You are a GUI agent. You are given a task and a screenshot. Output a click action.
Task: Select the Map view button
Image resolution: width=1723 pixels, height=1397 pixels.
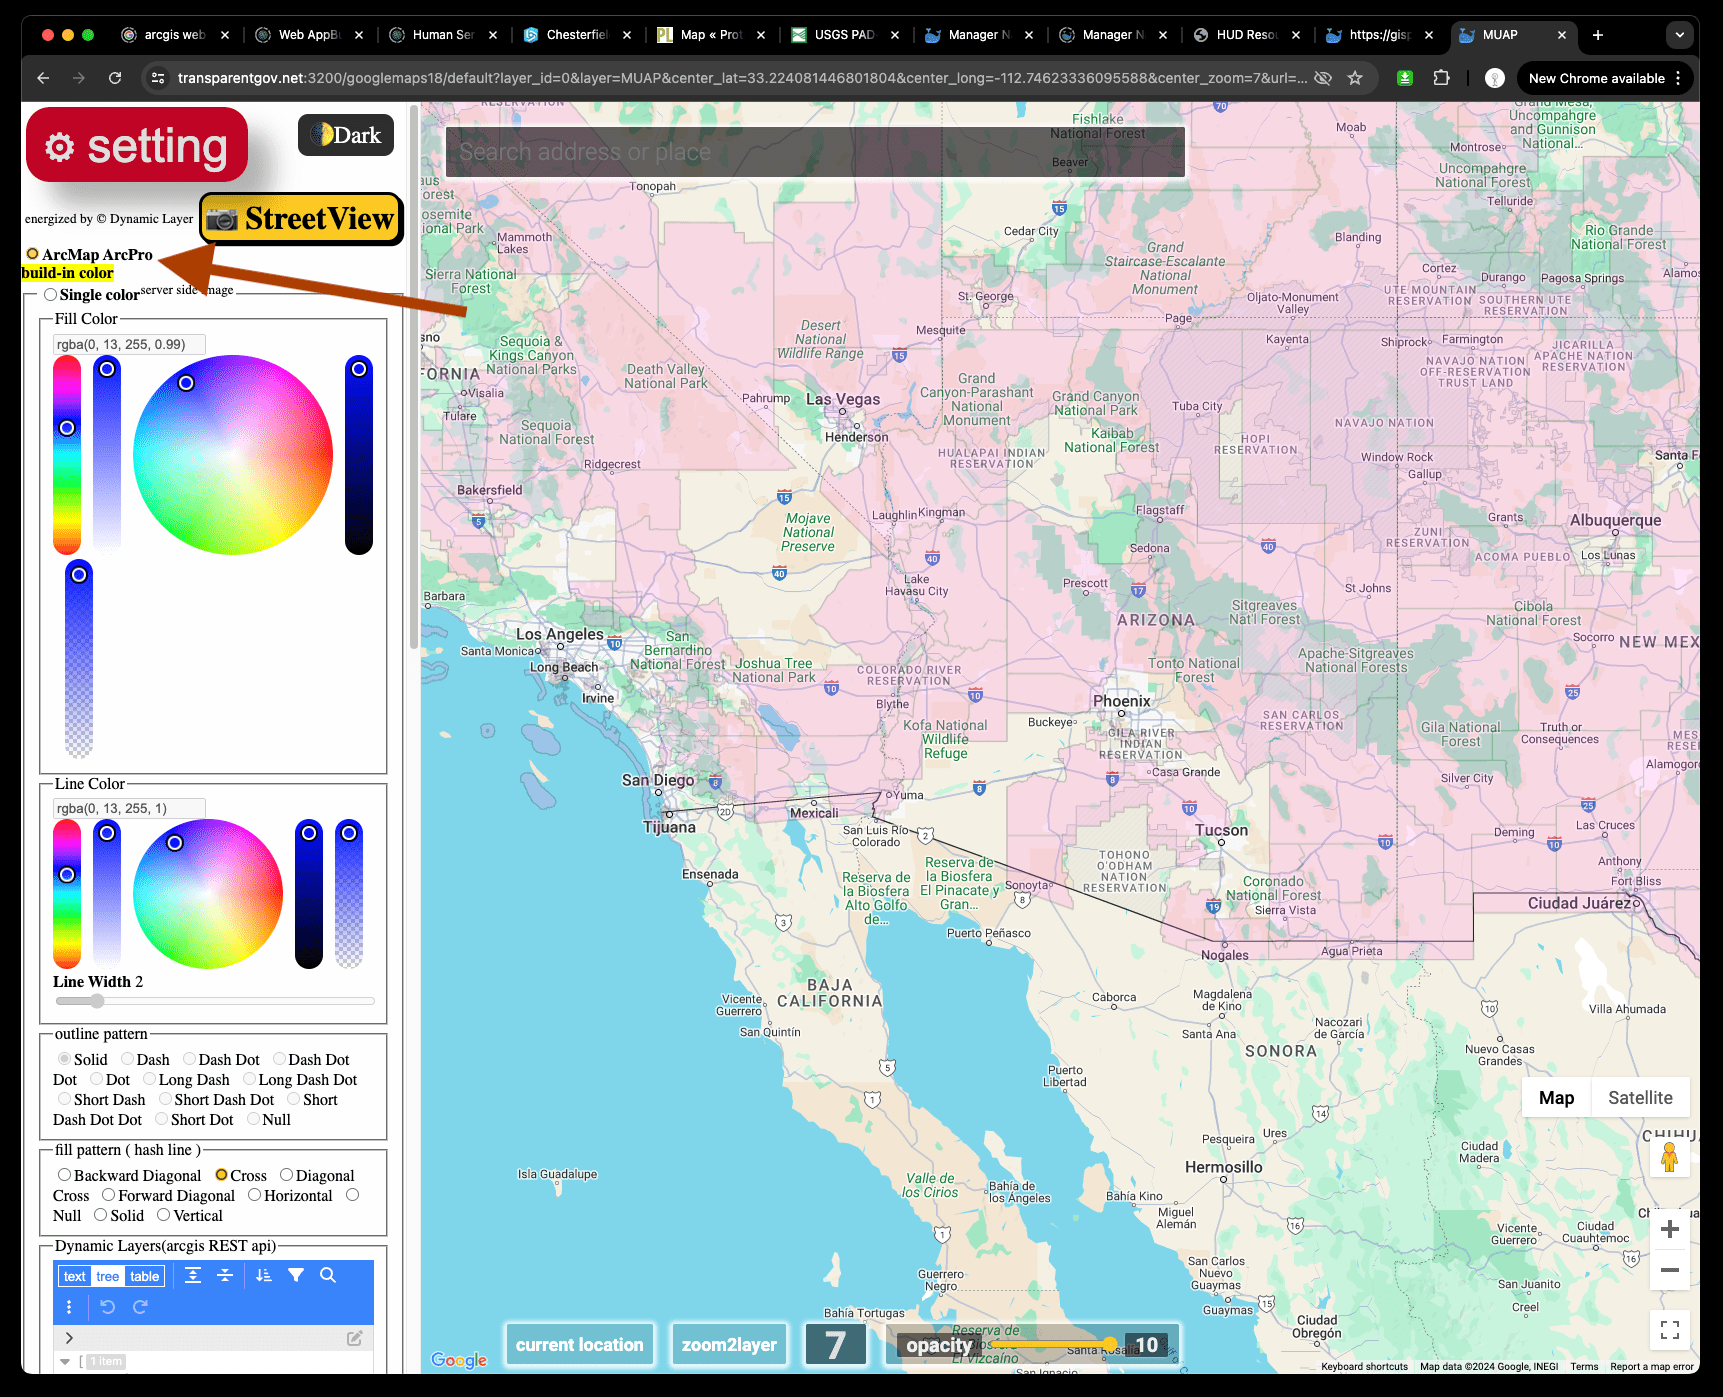pyautogui.click(x=1556, y=1098)
